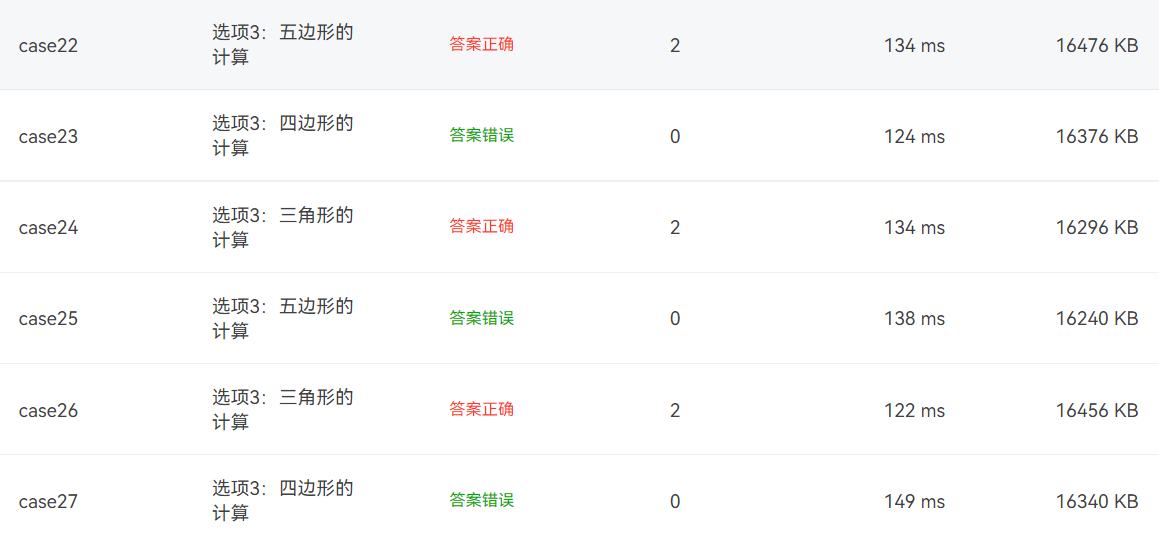The height and width of the screenshot is (544, 1169).
Task: Click 124 ms time for case23
Action: point(915,136)
